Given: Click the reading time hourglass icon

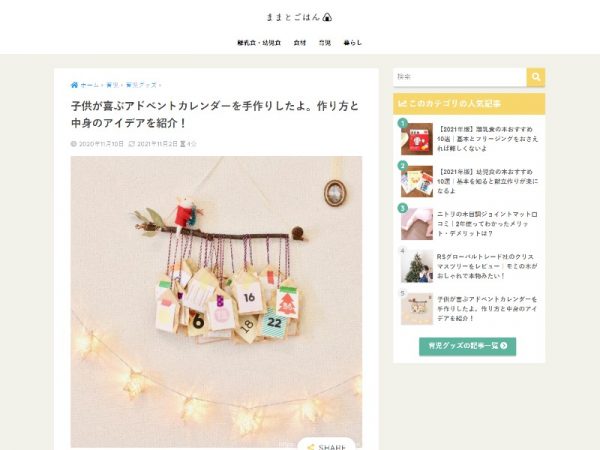Looking at the screenshot, I should point(183,144).
